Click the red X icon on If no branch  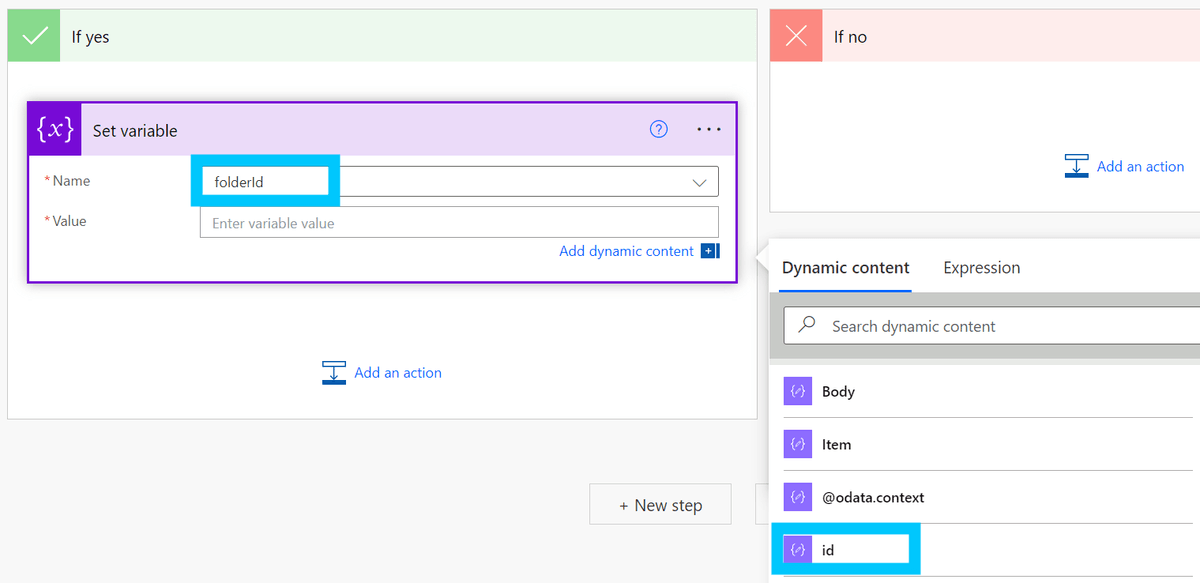click(x=795, y=36)
